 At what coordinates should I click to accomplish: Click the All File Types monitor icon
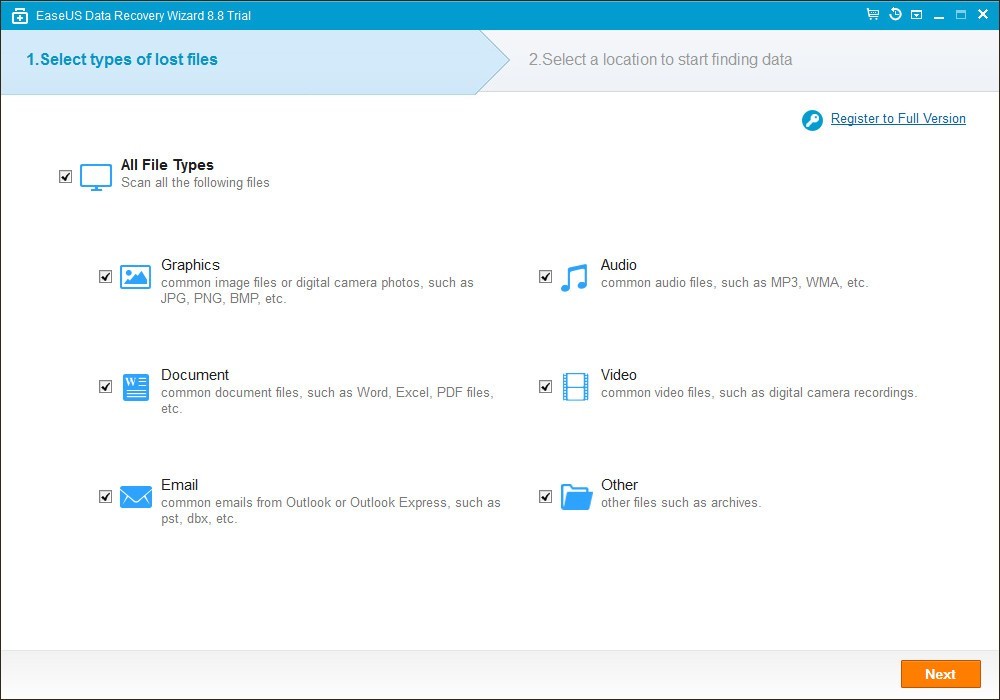click(95, 176)
